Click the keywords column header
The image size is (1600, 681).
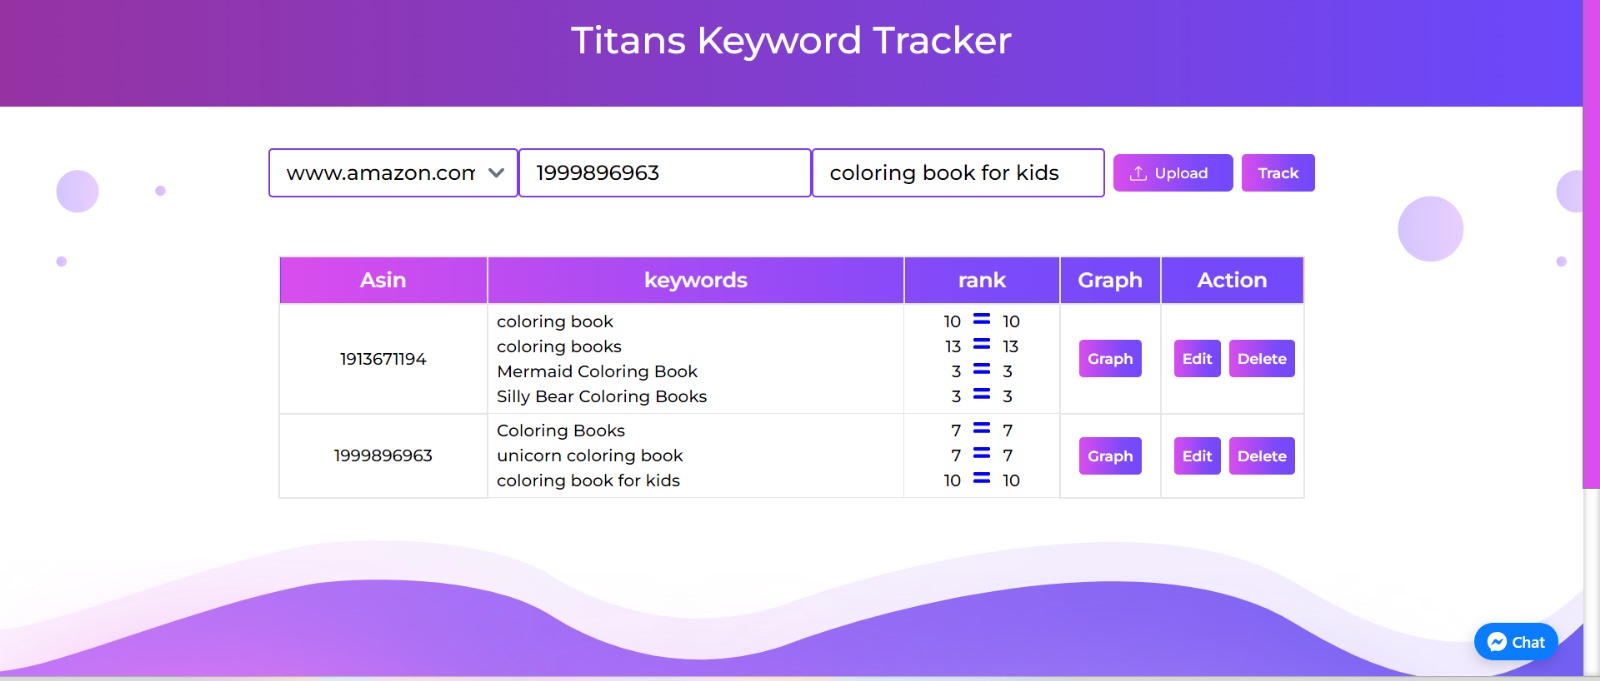(x=695, y=280)
